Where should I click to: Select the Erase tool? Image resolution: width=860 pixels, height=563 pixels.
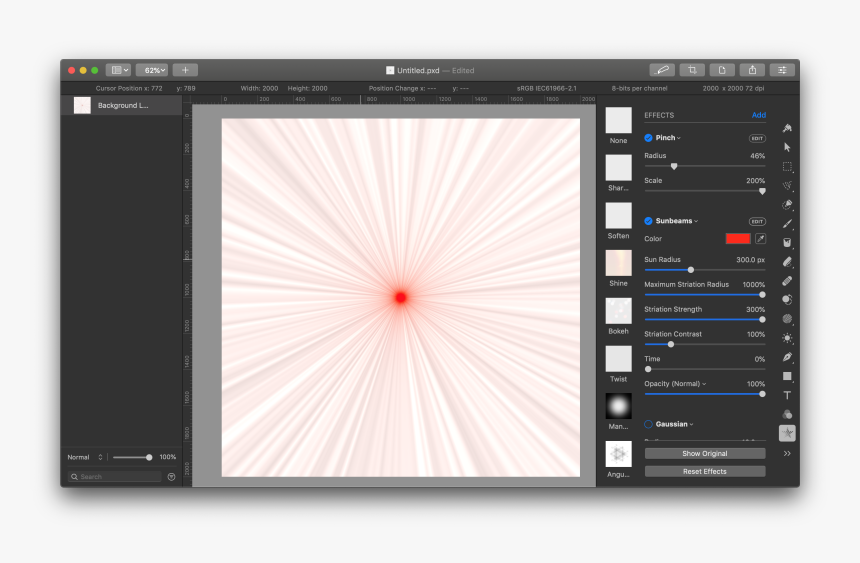(787, 262)
